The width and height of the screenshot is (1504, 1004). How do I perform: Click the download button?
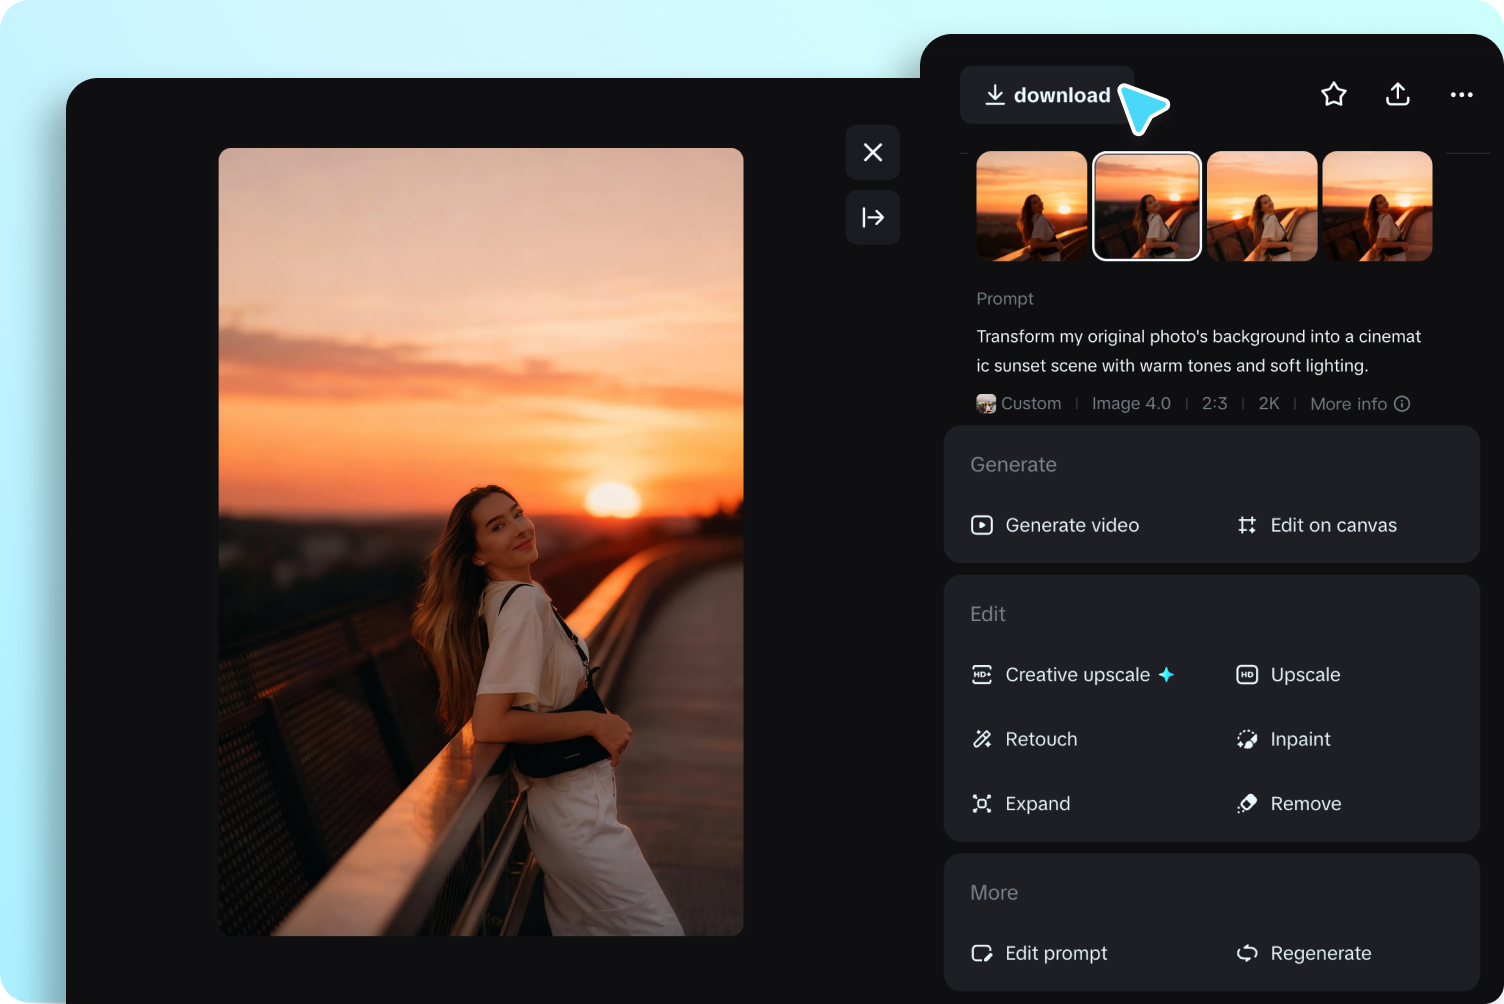coord(1047,95)
